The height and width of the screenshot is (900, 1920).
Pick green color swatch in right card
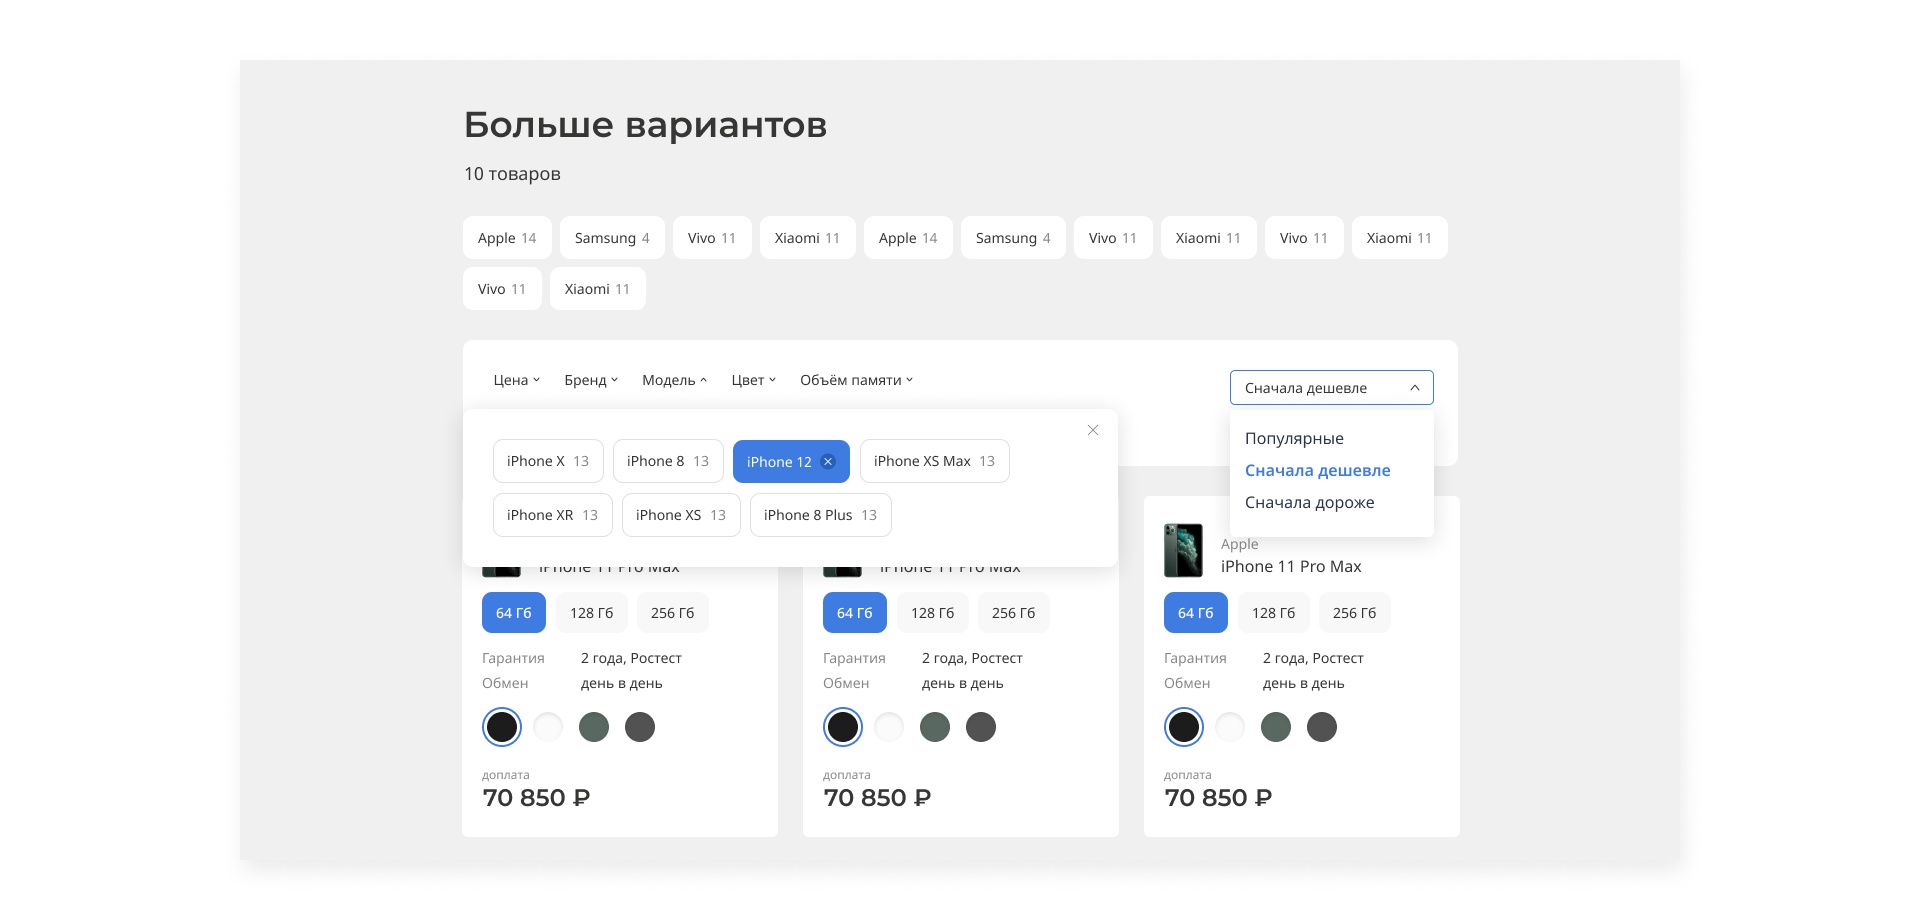coord(1276,727)
